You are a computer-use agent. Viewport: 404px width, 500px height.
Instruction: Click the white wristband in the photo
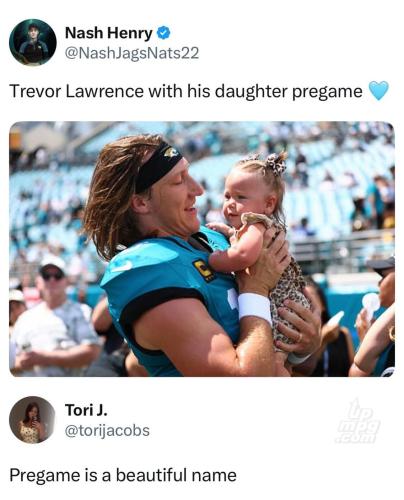point(255,307)
